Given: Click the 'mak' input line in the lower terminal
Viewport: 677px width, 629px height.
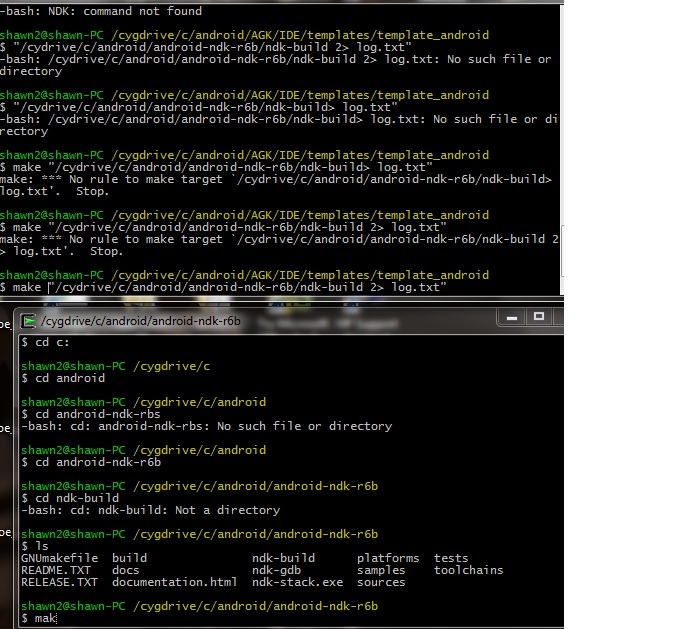Looking at the screenshot, I should (x=39, y=618).
